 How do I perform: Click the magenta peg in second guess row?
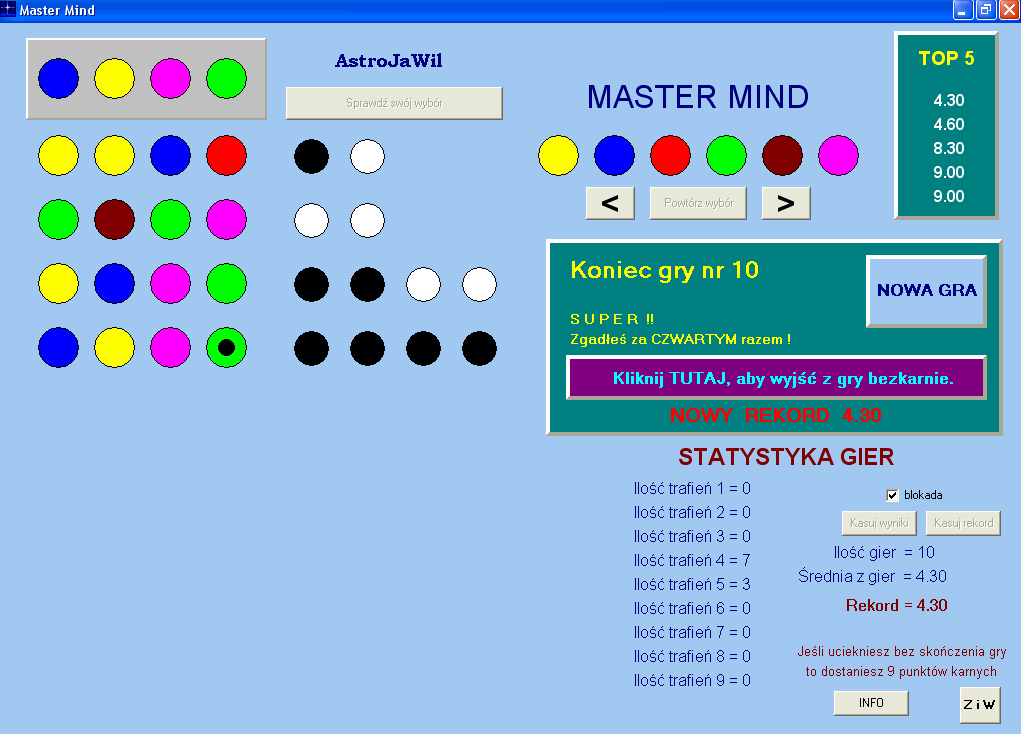click(227, 219)
